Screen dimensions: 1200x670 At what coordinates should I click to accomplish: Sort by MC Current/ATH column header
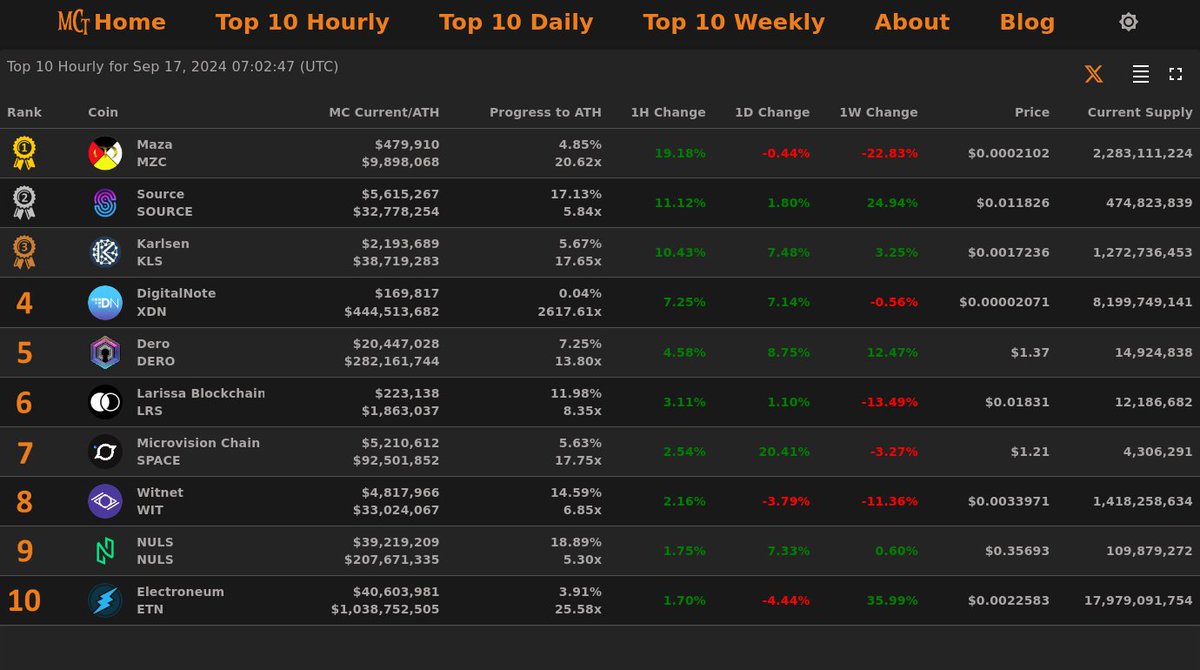[x=384, y=112]
